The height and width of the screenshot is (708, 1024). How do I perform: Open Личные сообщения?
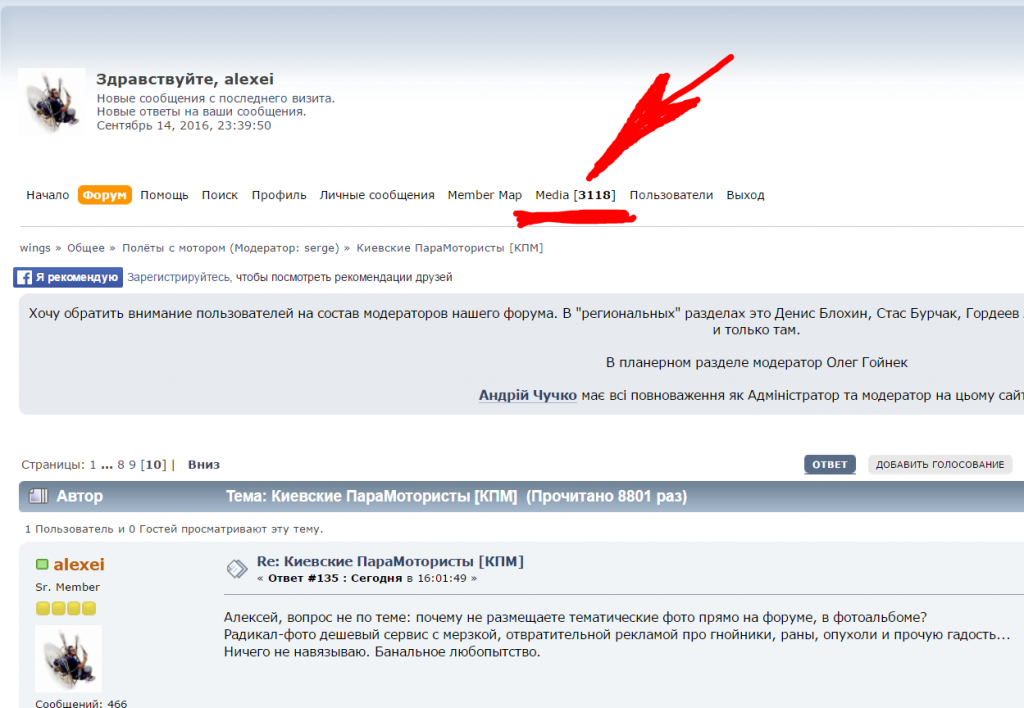tap(377, 195)
